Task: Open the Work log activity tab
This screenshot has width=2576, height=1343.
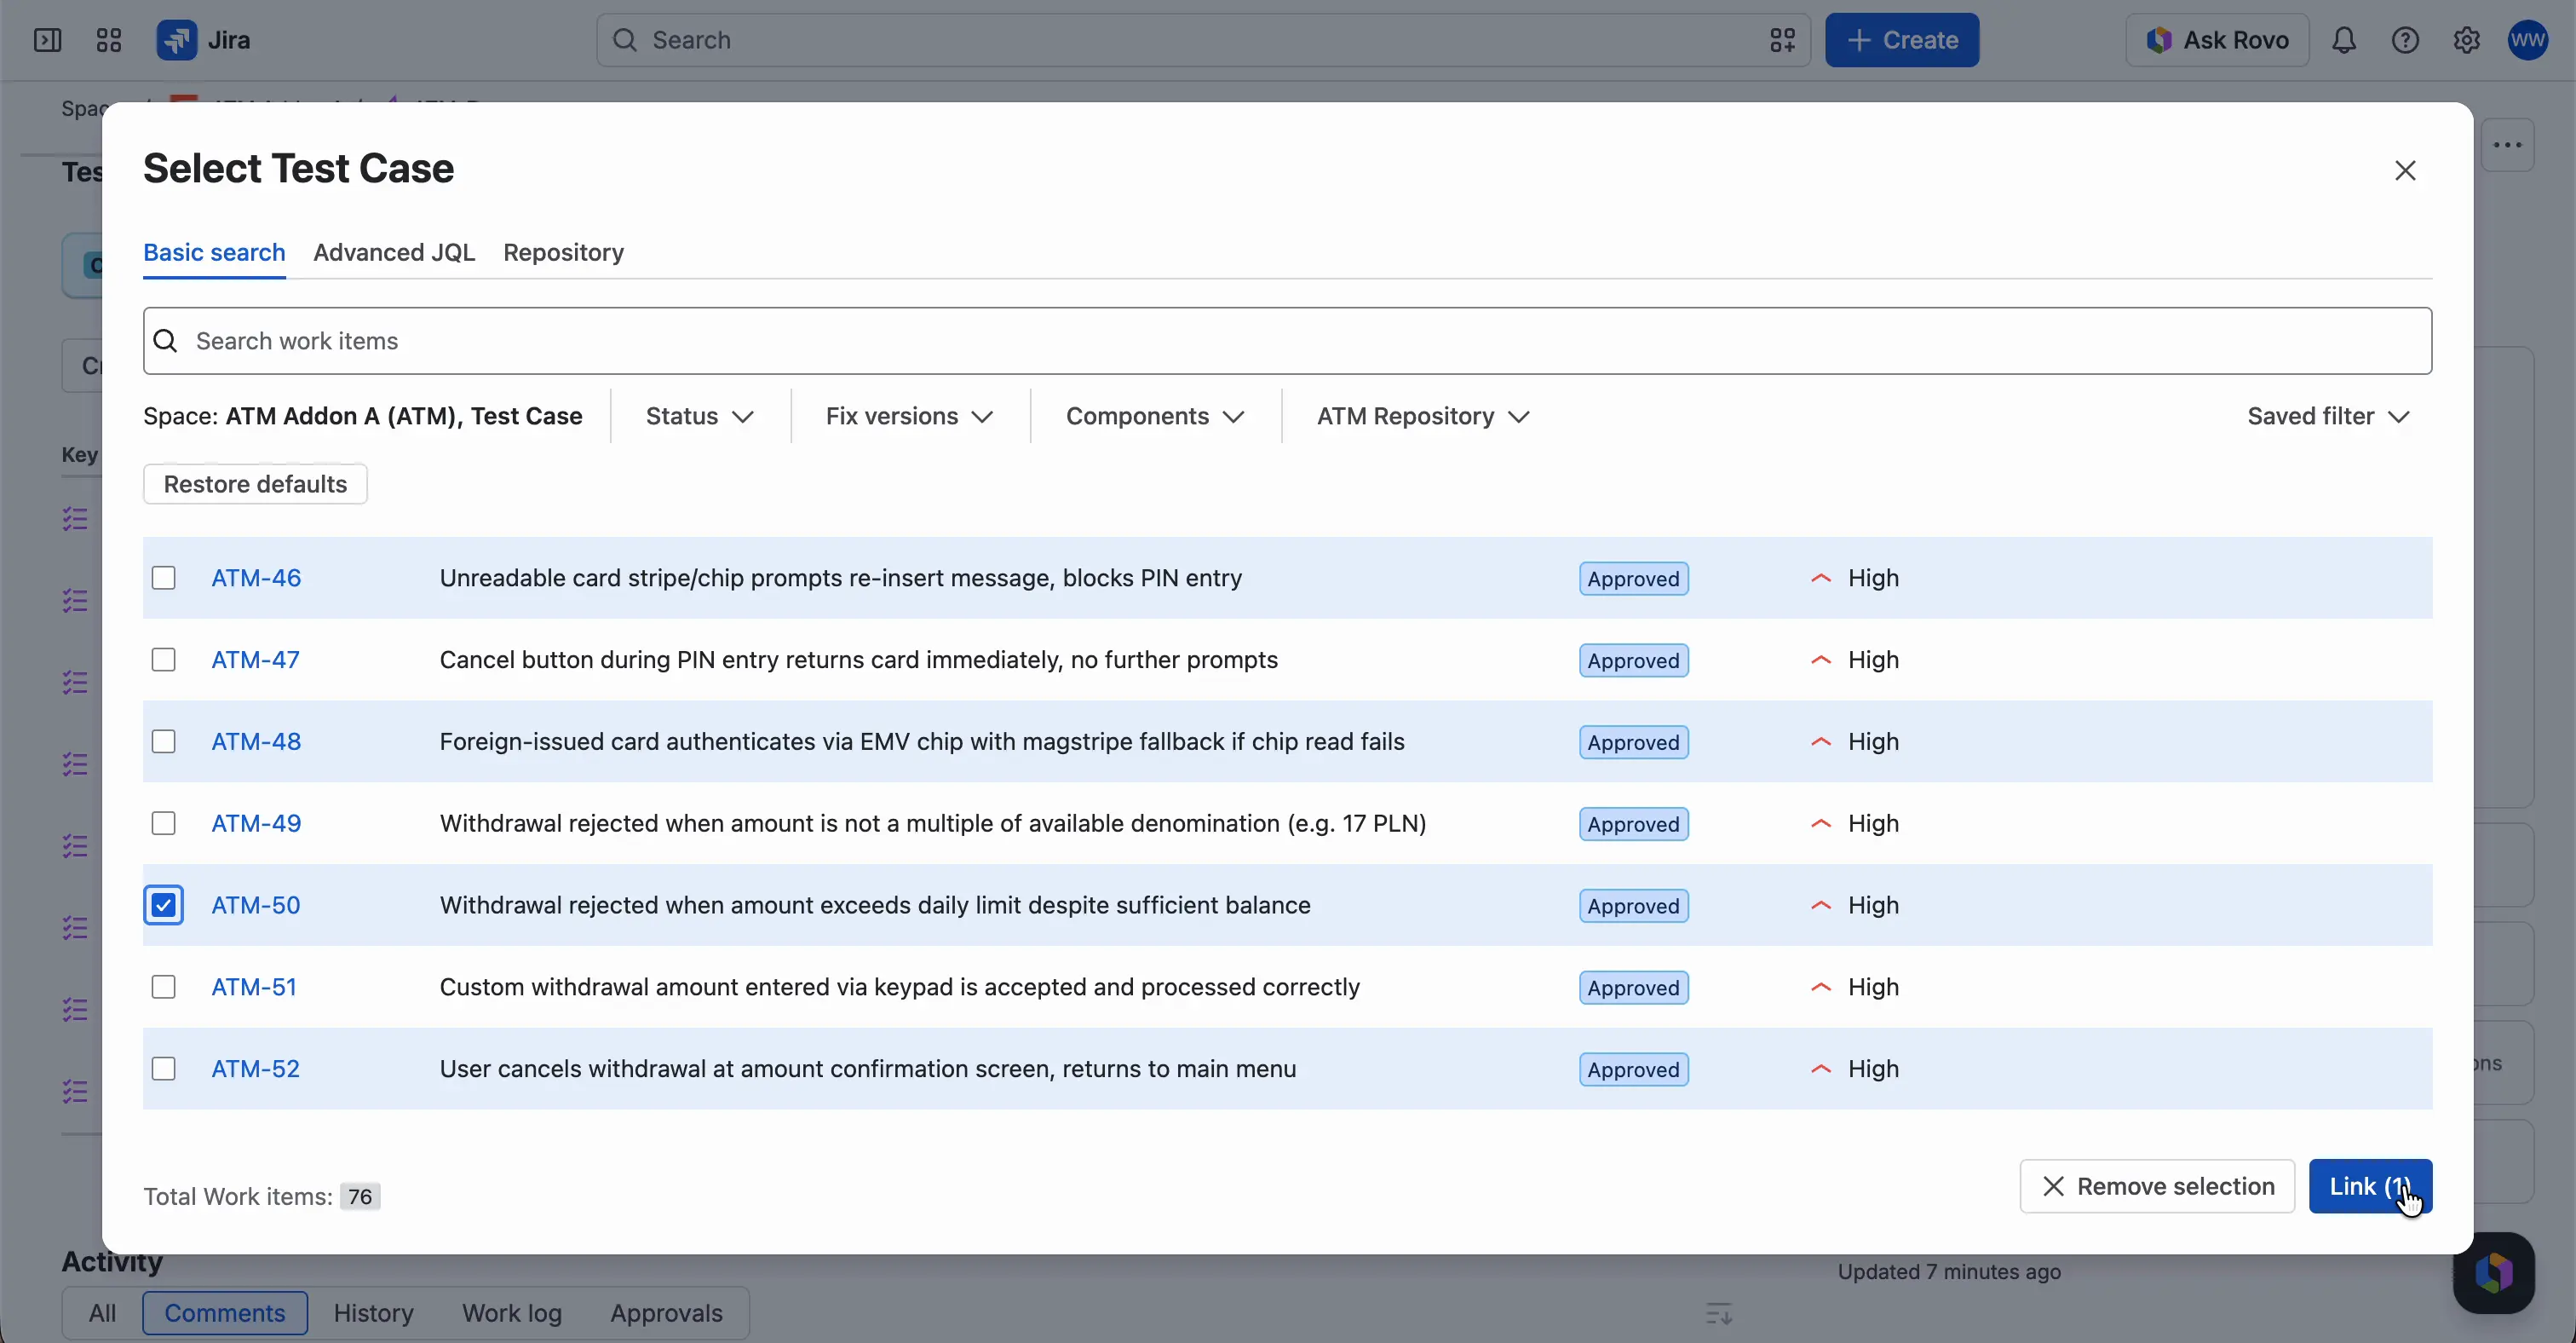Action: [x=511, y=1313]
